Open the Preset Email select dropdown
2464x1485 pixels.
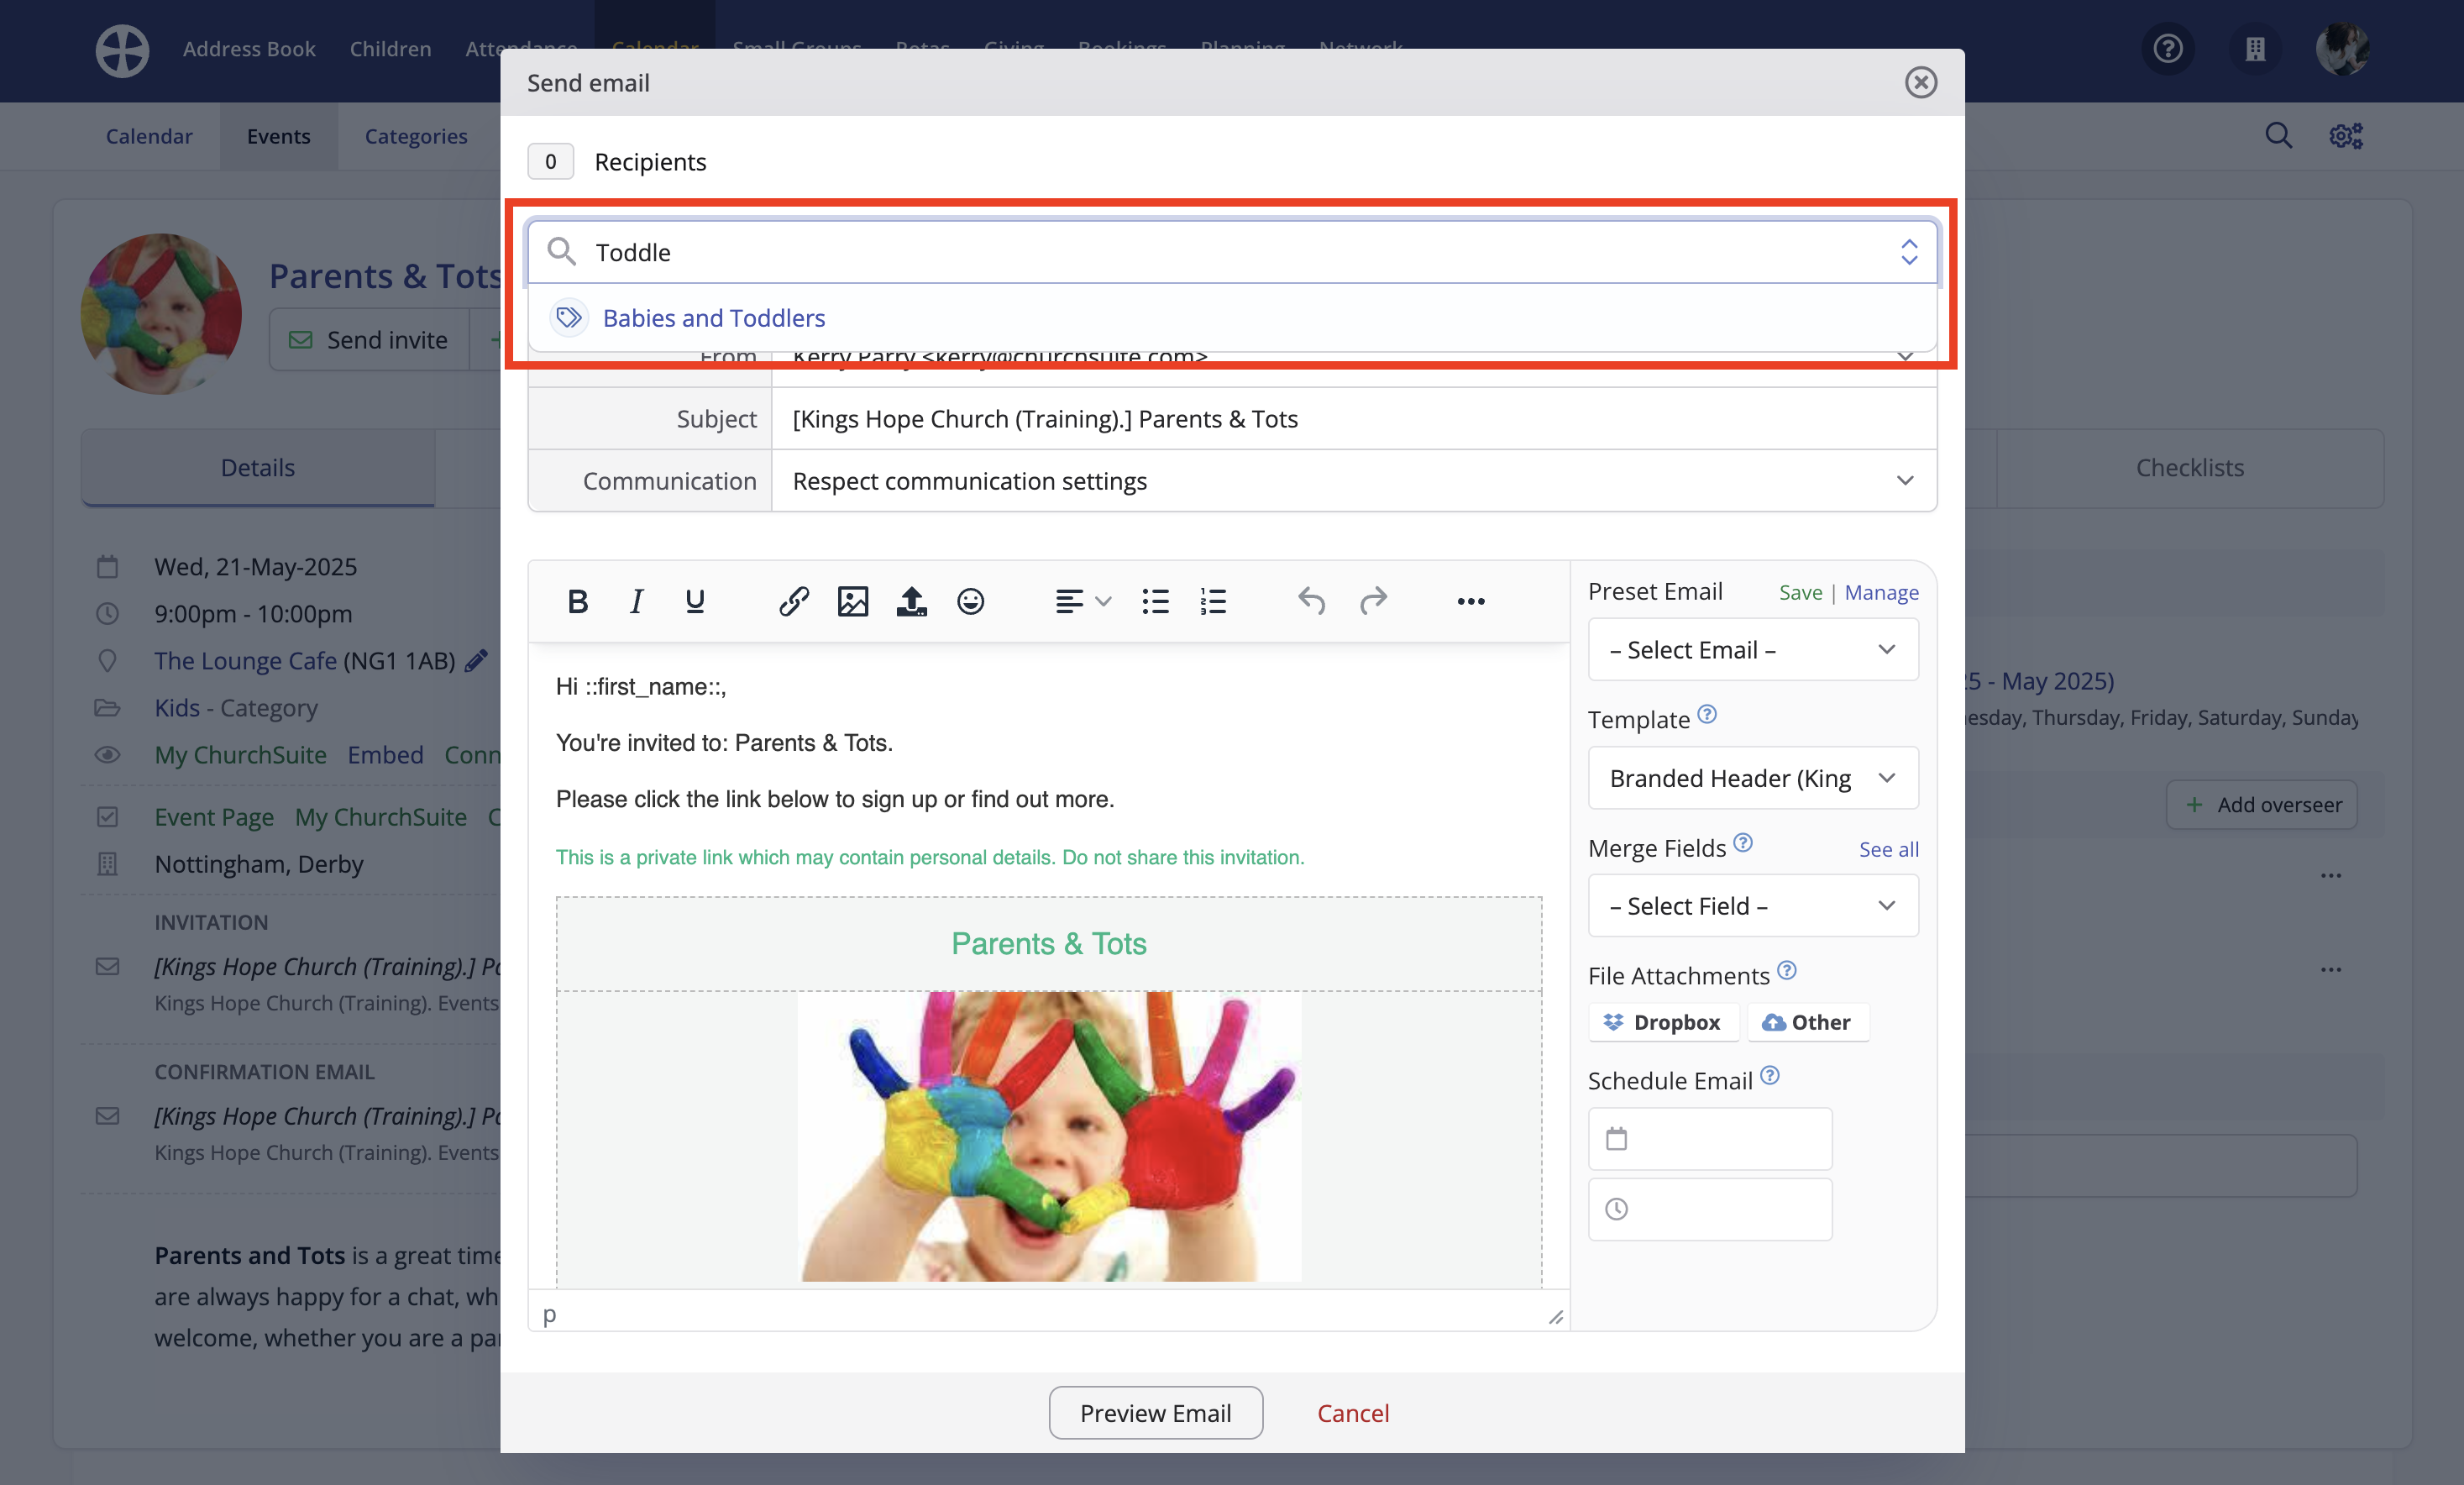1753,650
